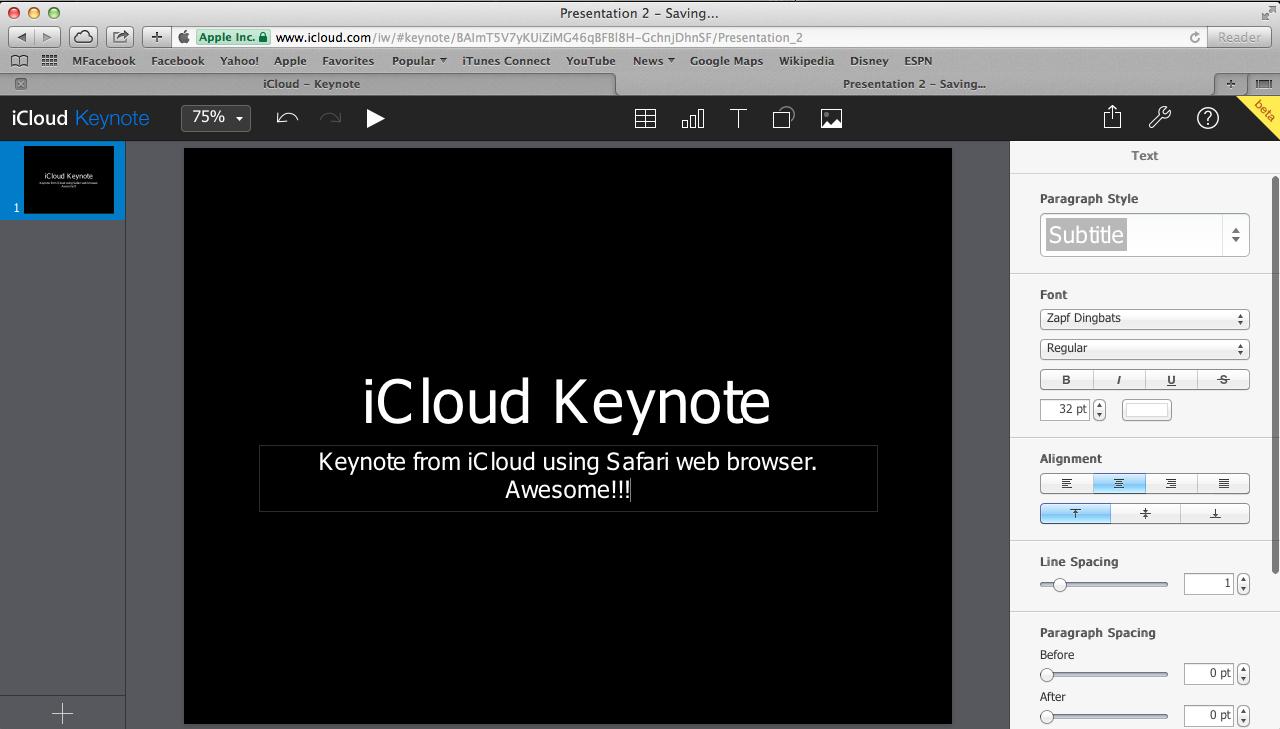Align text to middle vertically
Image resolution: width=1280 pixels, height=729 pixels.
(1145, 513)
